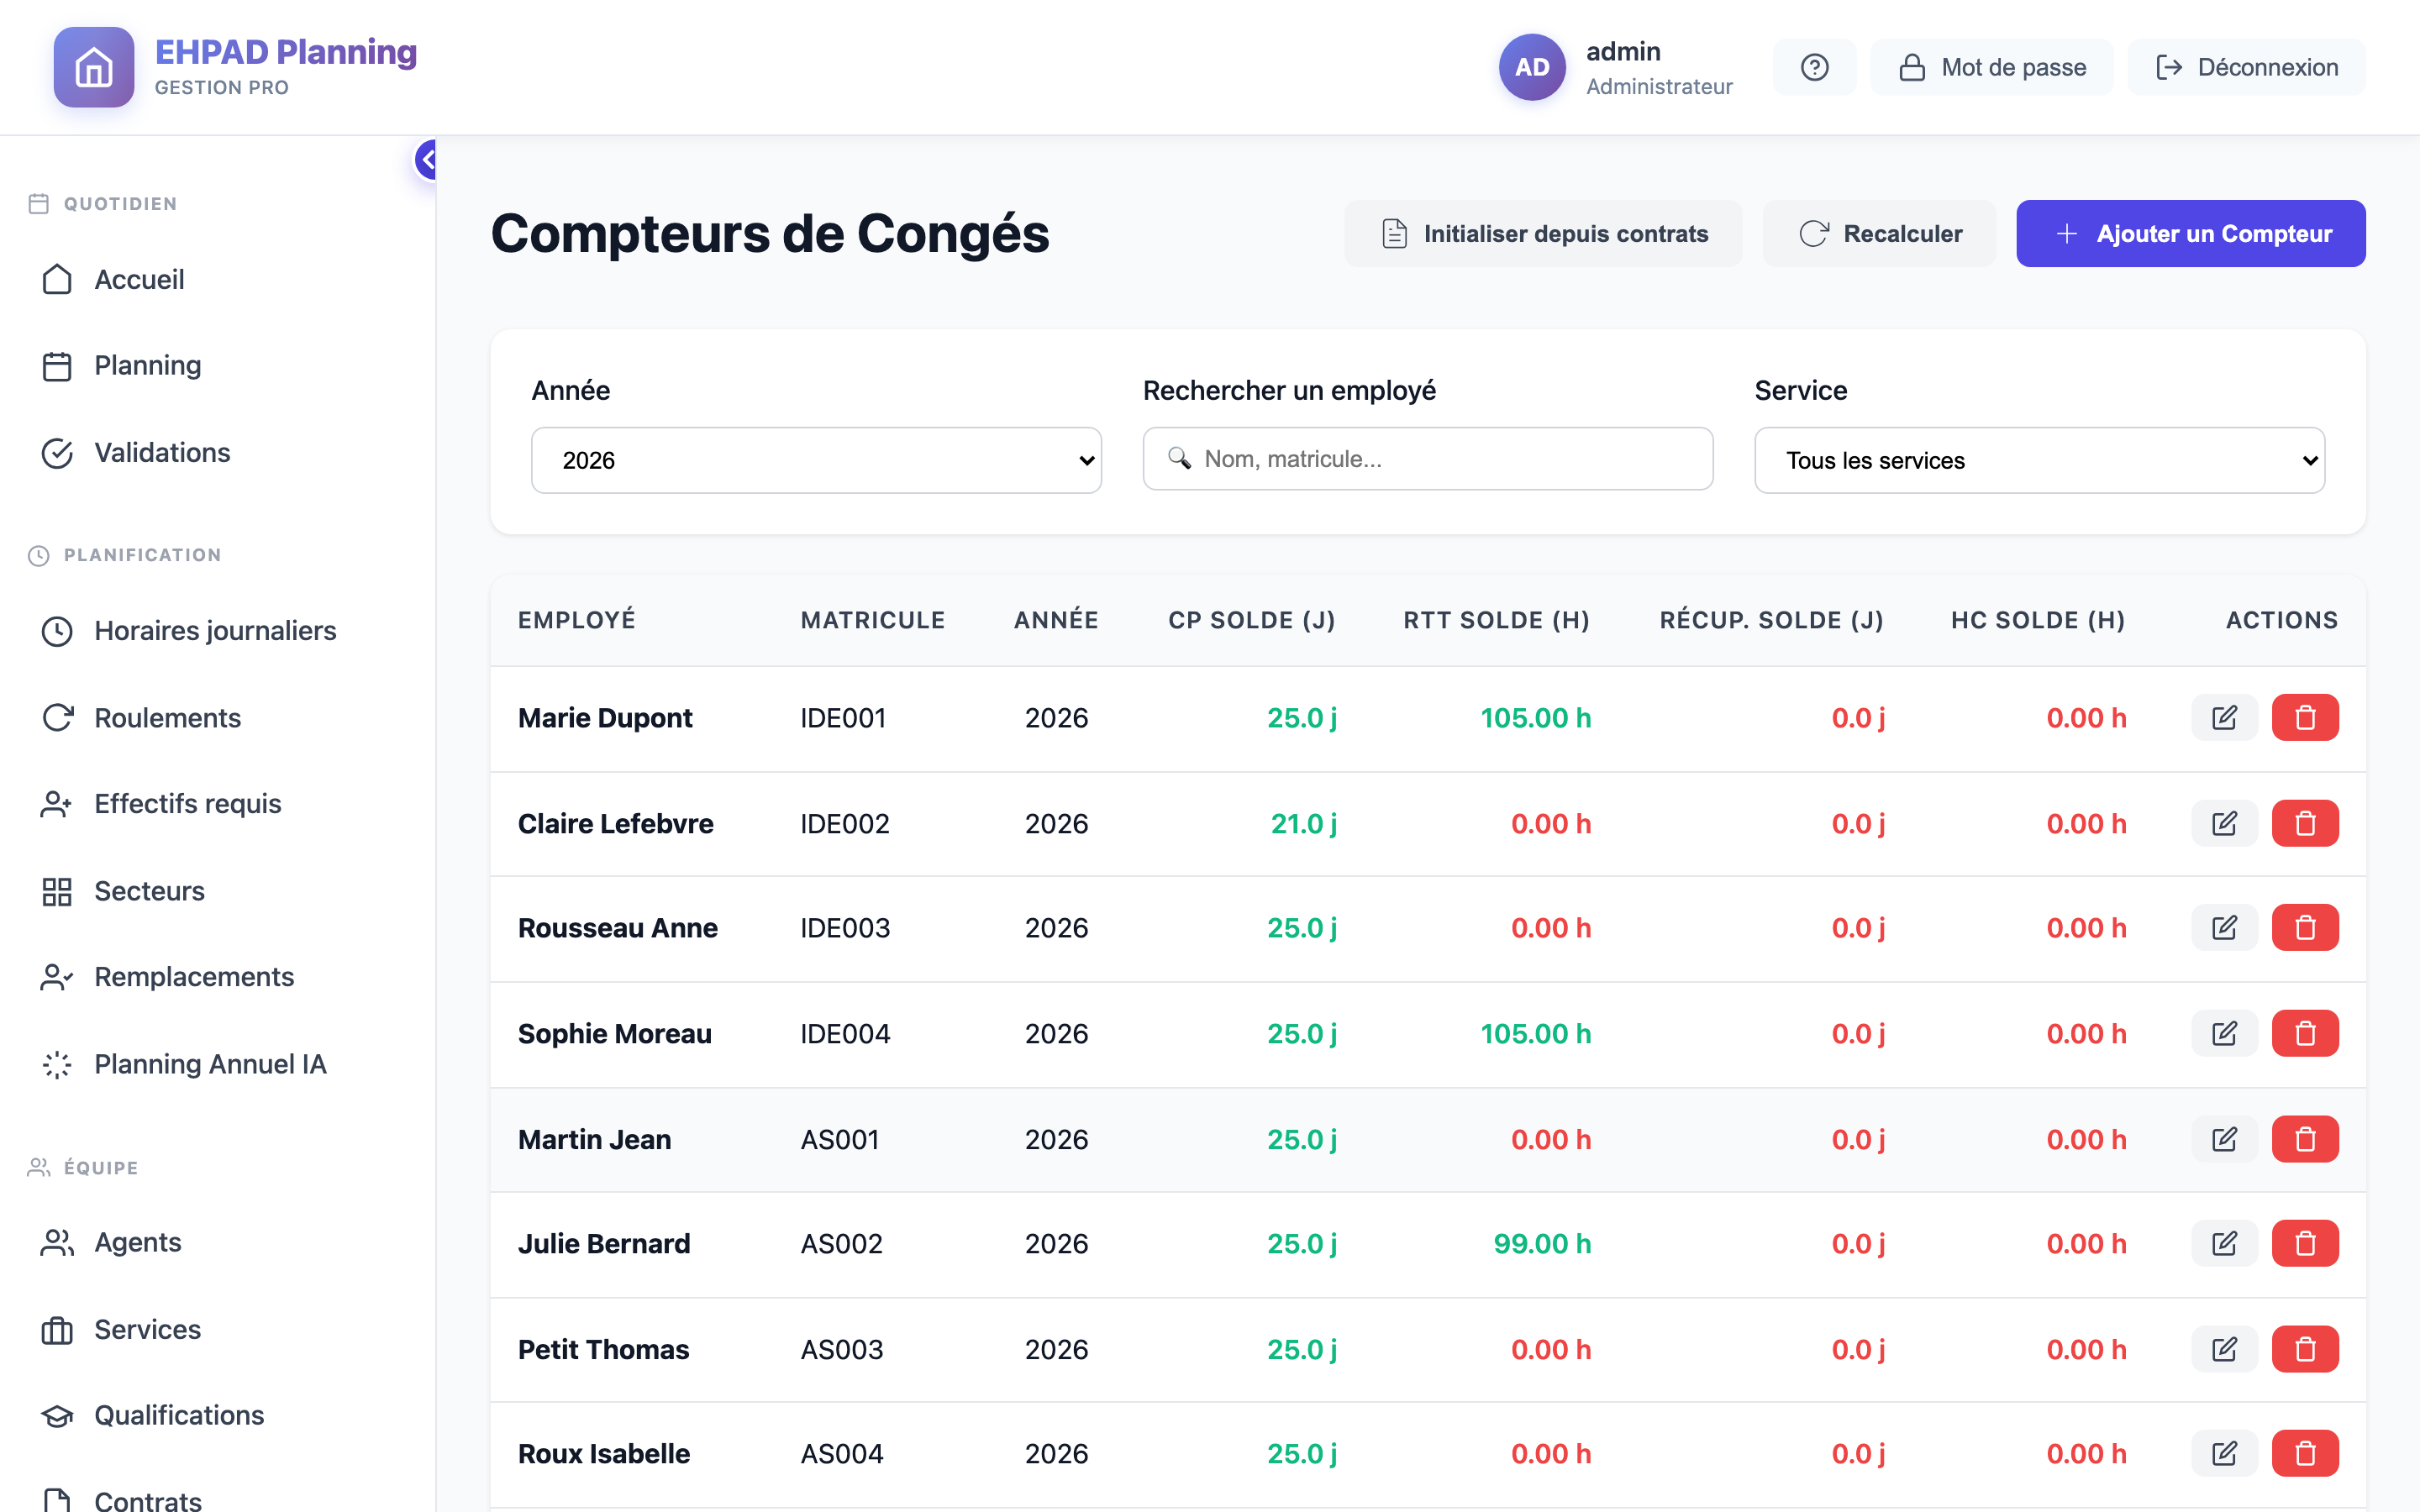Click the Recalculer button
This screenshot has height=1512, width=2420.
pyautogui.click(x=1878, y=233)
